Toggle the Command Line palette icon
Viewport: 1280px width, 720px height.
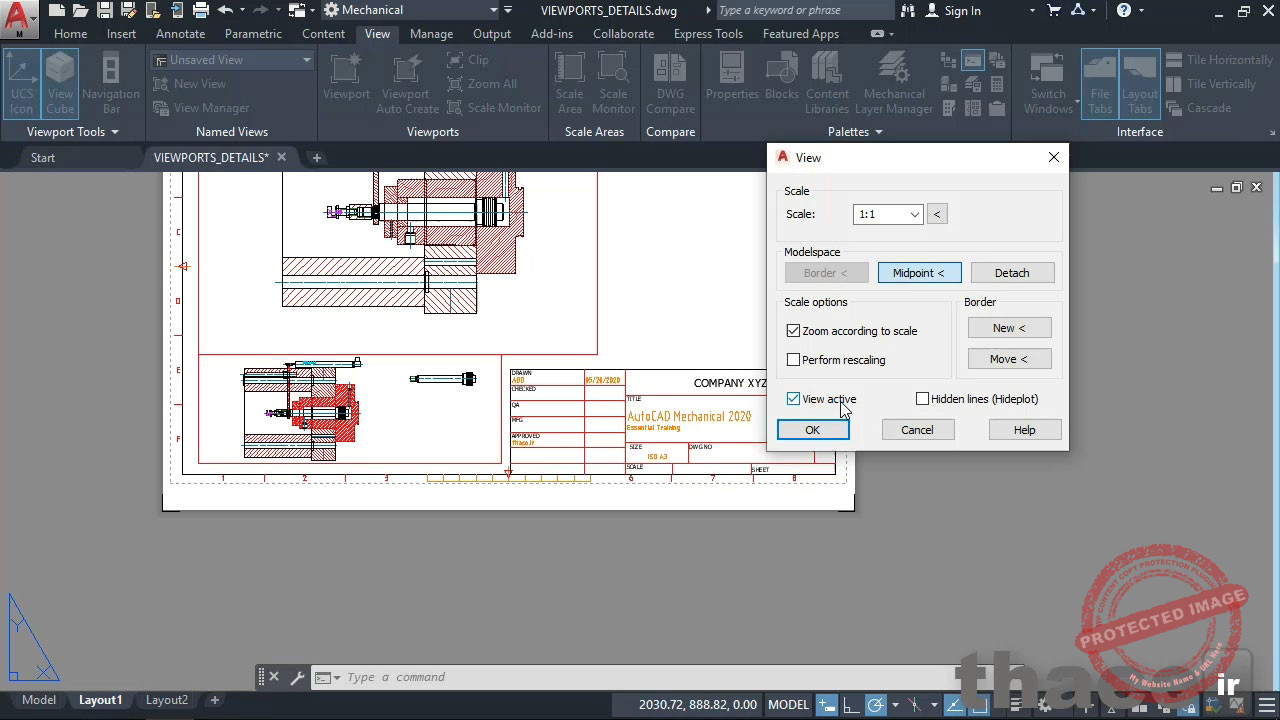point(972,62)
